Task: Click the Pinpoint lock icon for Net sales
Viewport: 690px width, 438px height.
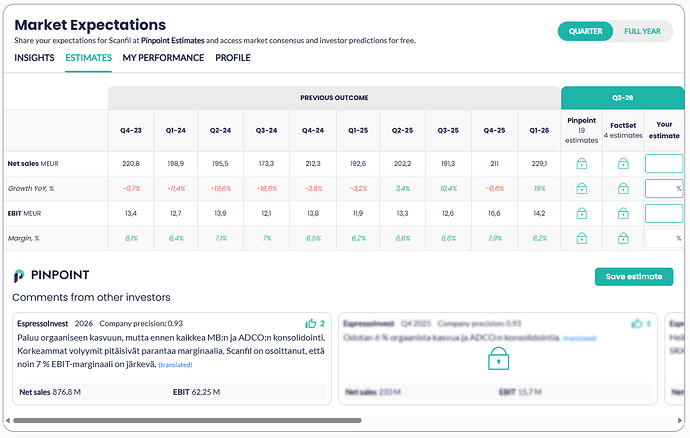Action: 581,164
